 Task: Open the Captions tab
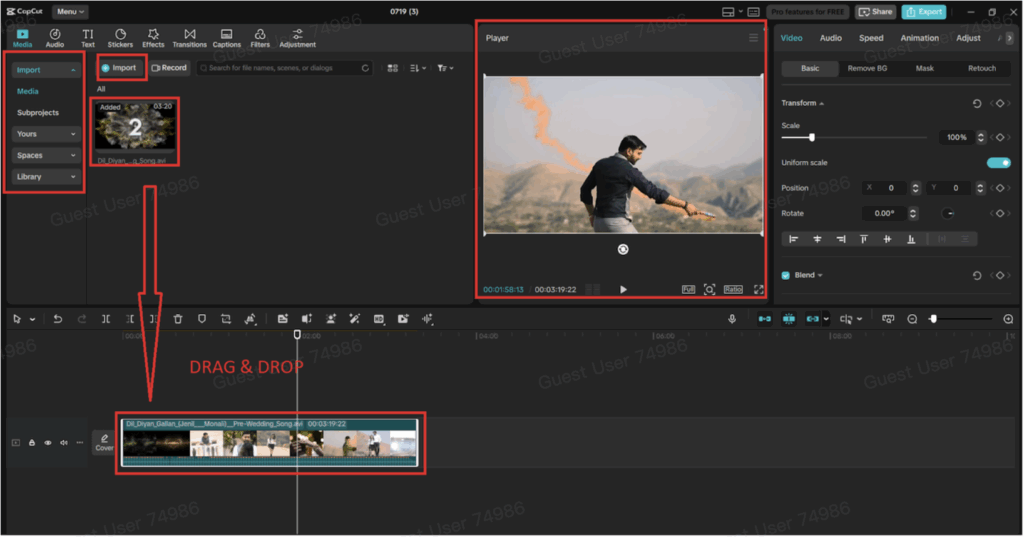pyautogui.click(x=227, y=39)
